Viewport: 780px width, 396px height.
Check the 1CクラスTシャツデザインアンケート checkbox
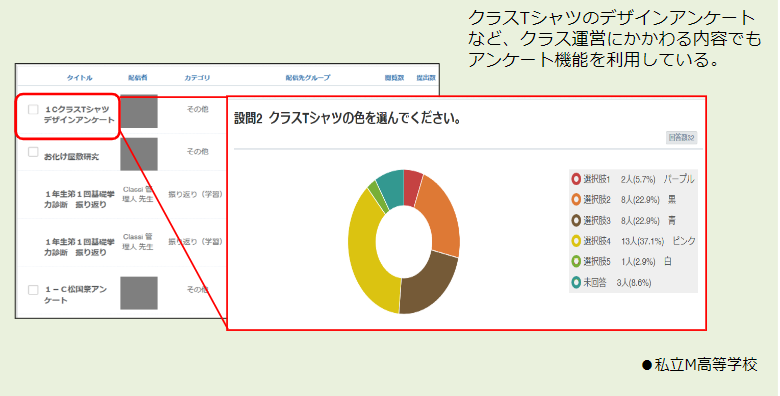click(x=33, y=109)
